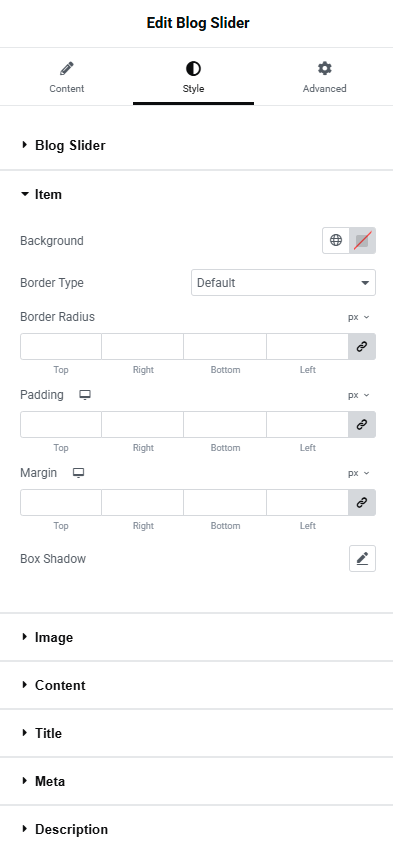Open Padding px unit selector
This screenshot has width=393, height=852.
pos(359,395)
